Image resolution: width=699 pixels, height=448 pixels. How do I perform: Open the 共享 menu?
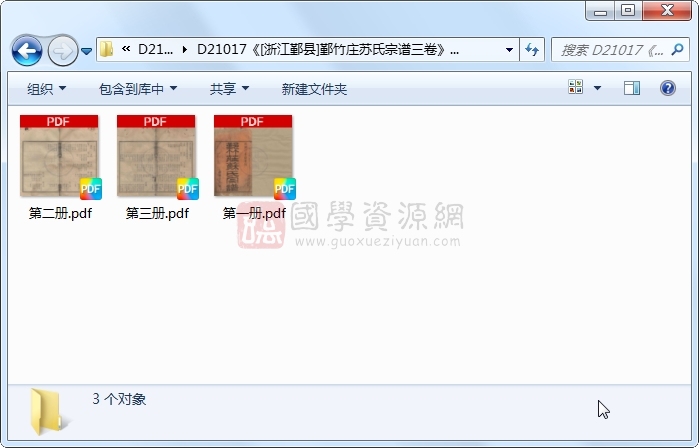[229, 89]
